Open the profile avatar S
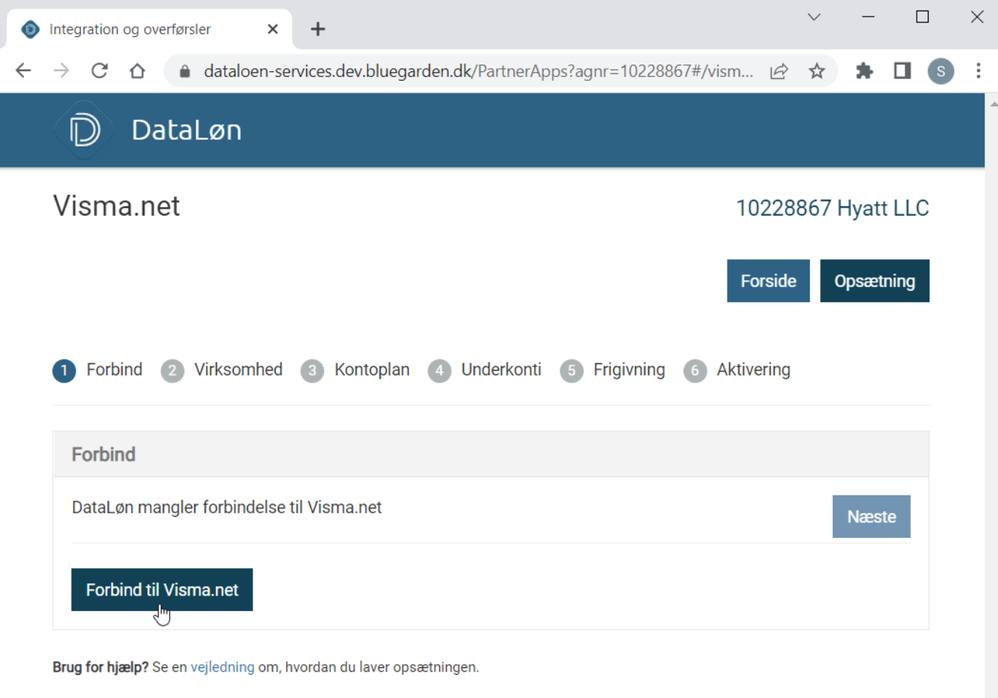The height and width of the screenshot is (698, 998). point(941,71)
